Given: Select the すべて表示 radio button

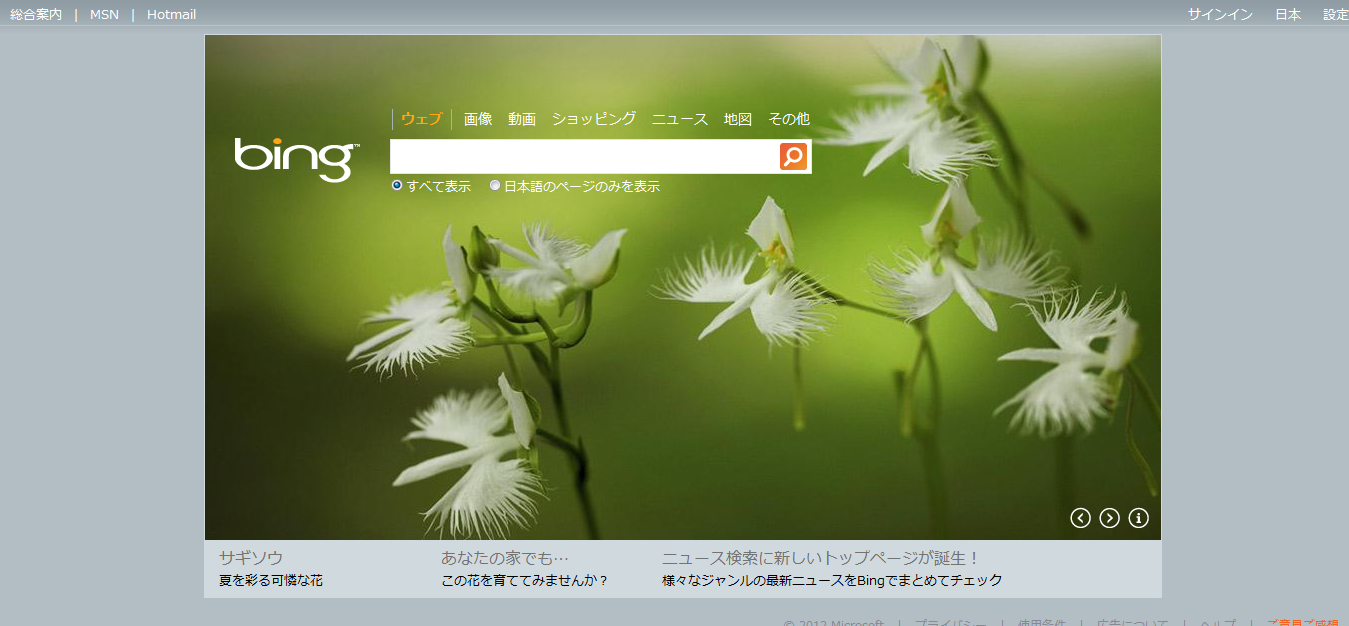Looking at the screenshot, I should tap(397, 185).
